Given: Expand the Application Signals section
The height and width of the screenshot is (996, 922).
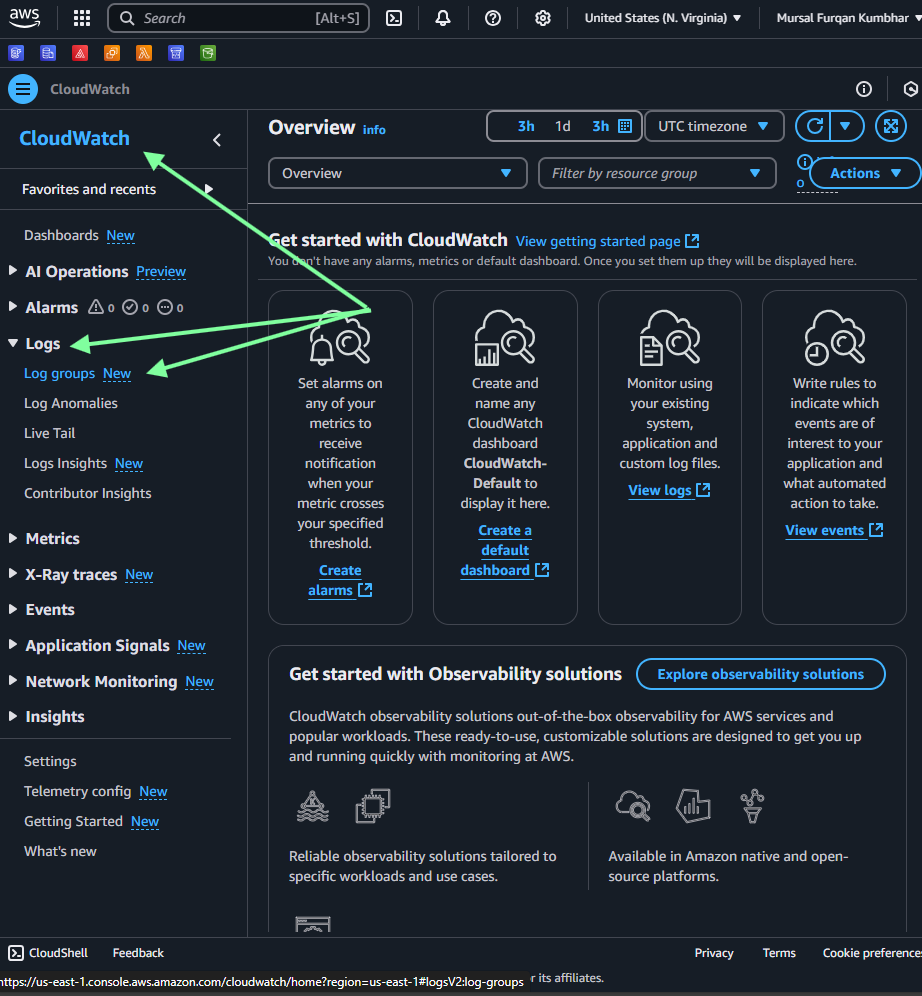Looking at the screenshot, I should (13, 645).
